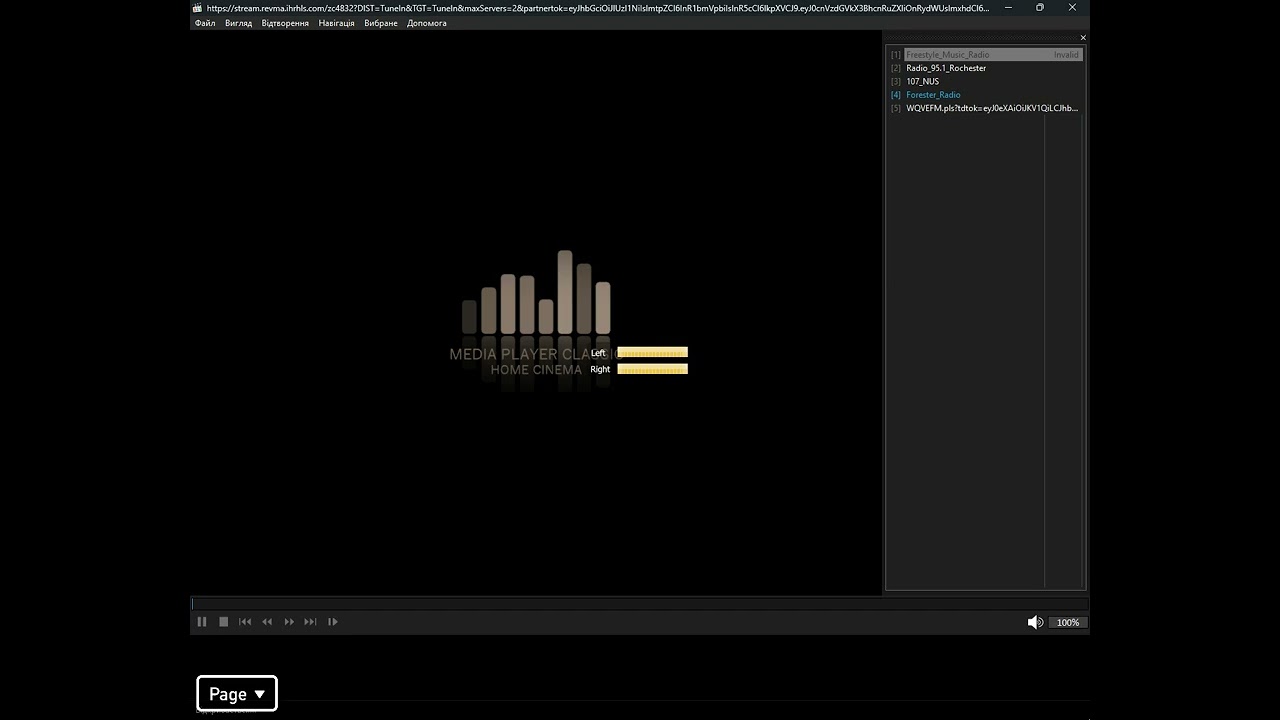Click the seek bar timeline
This screenshot has height=720, width=1280.
coord(640,603)
